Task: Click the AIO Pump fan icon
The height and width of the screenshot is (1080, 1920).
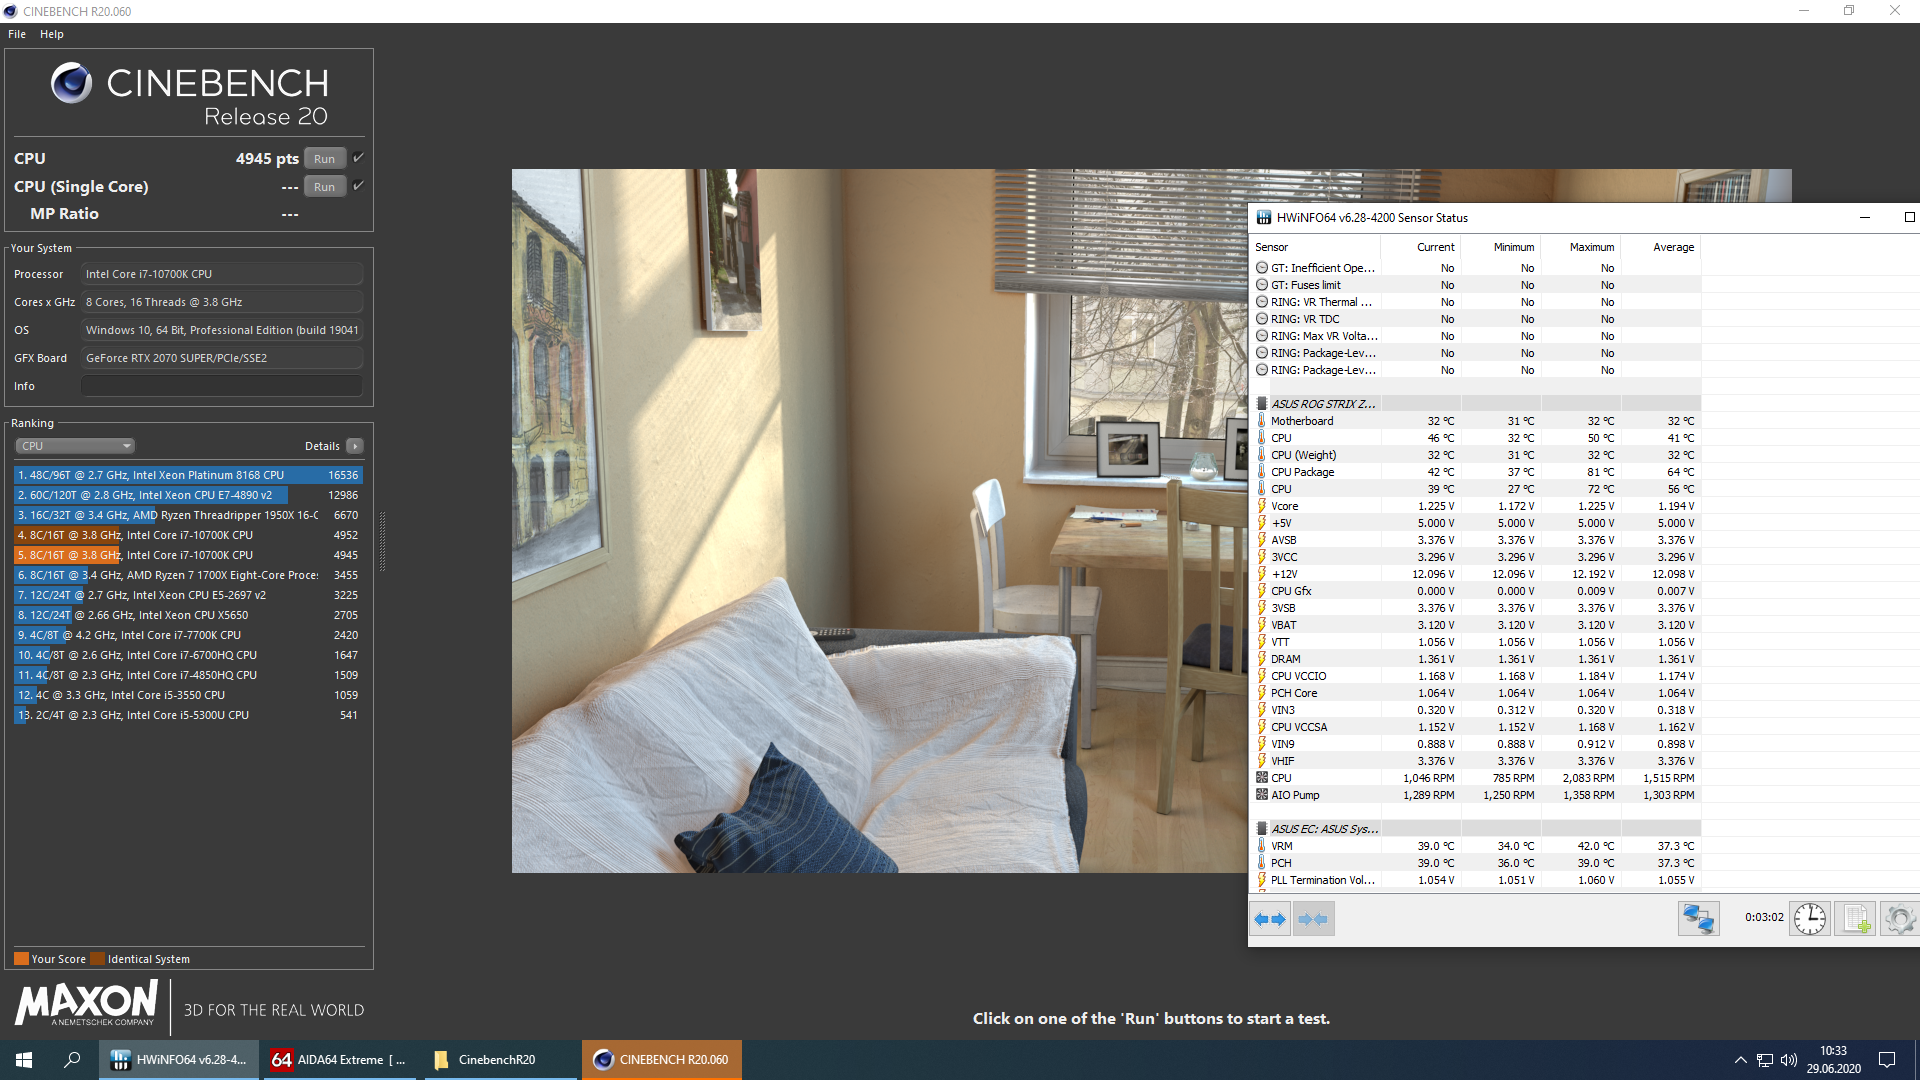Action: click(x=1262, y=795)
